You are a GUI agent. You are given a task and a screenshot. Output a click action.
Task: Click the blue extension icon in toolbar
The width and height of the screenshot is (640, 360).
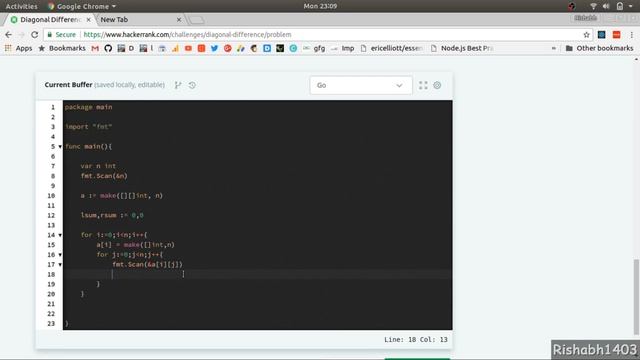[601, 35]
